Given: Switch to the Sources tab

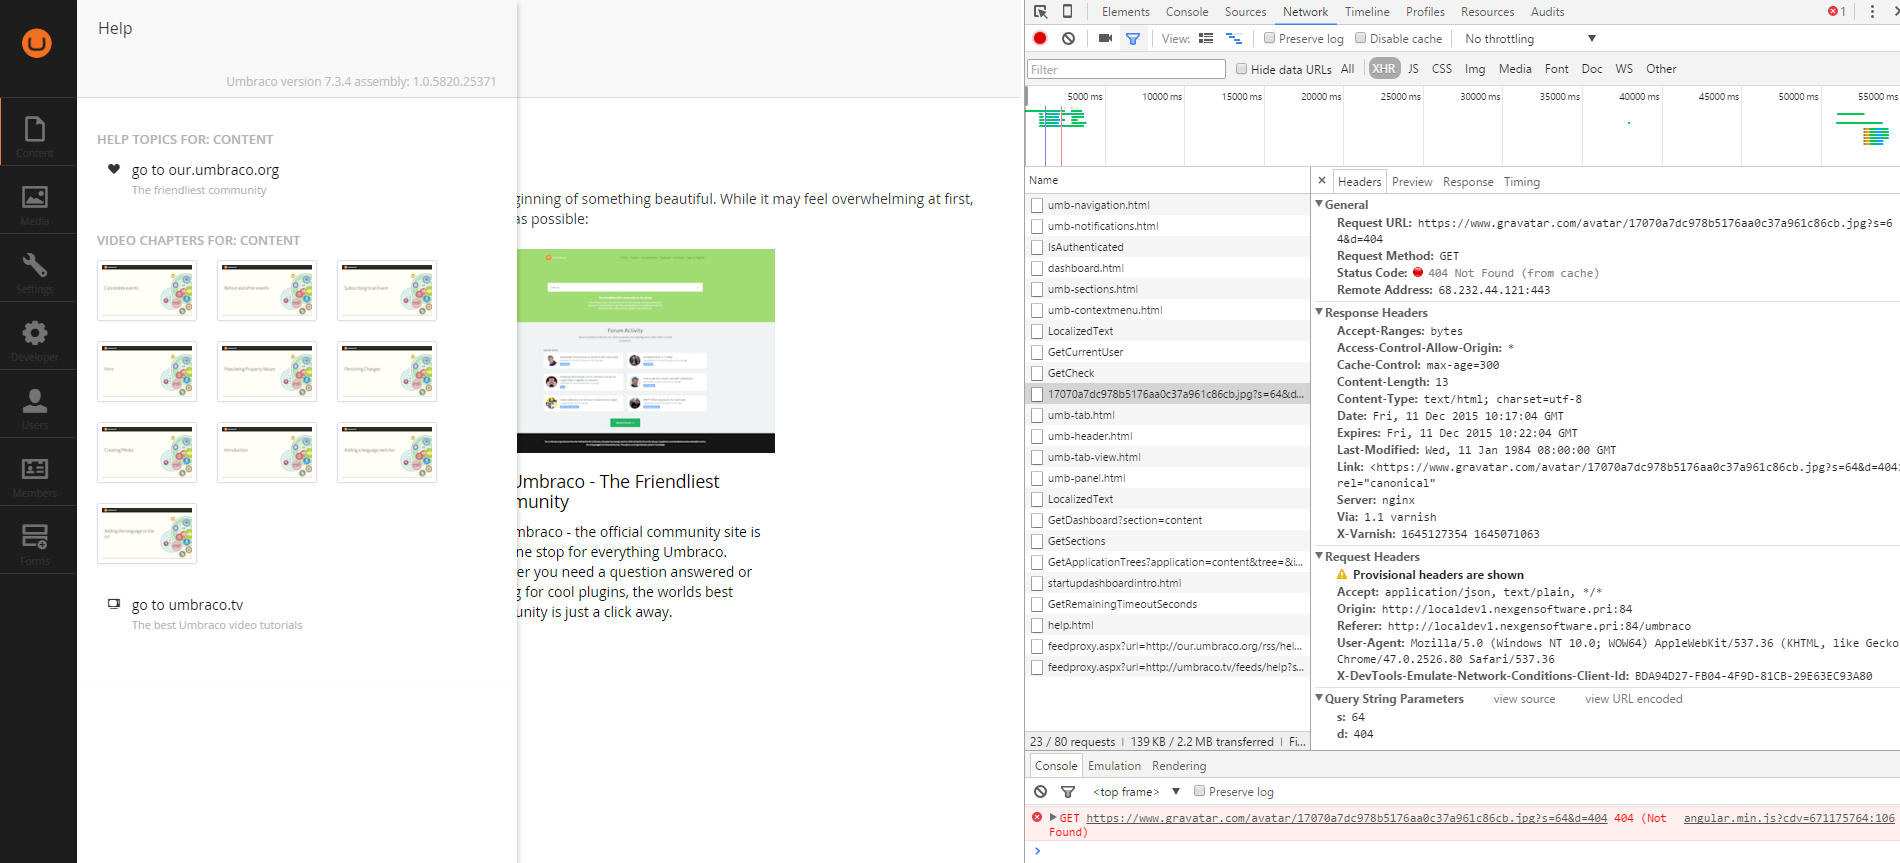Looking at the screenshot, I should click(x=1245, y=12).
